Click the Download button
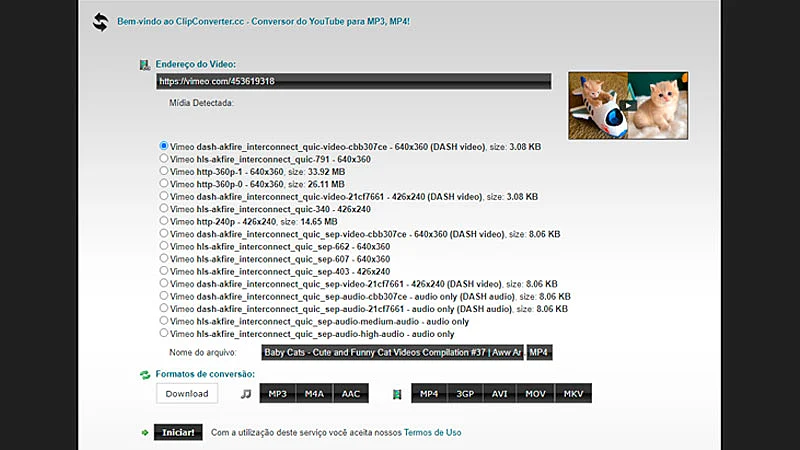 187,394
